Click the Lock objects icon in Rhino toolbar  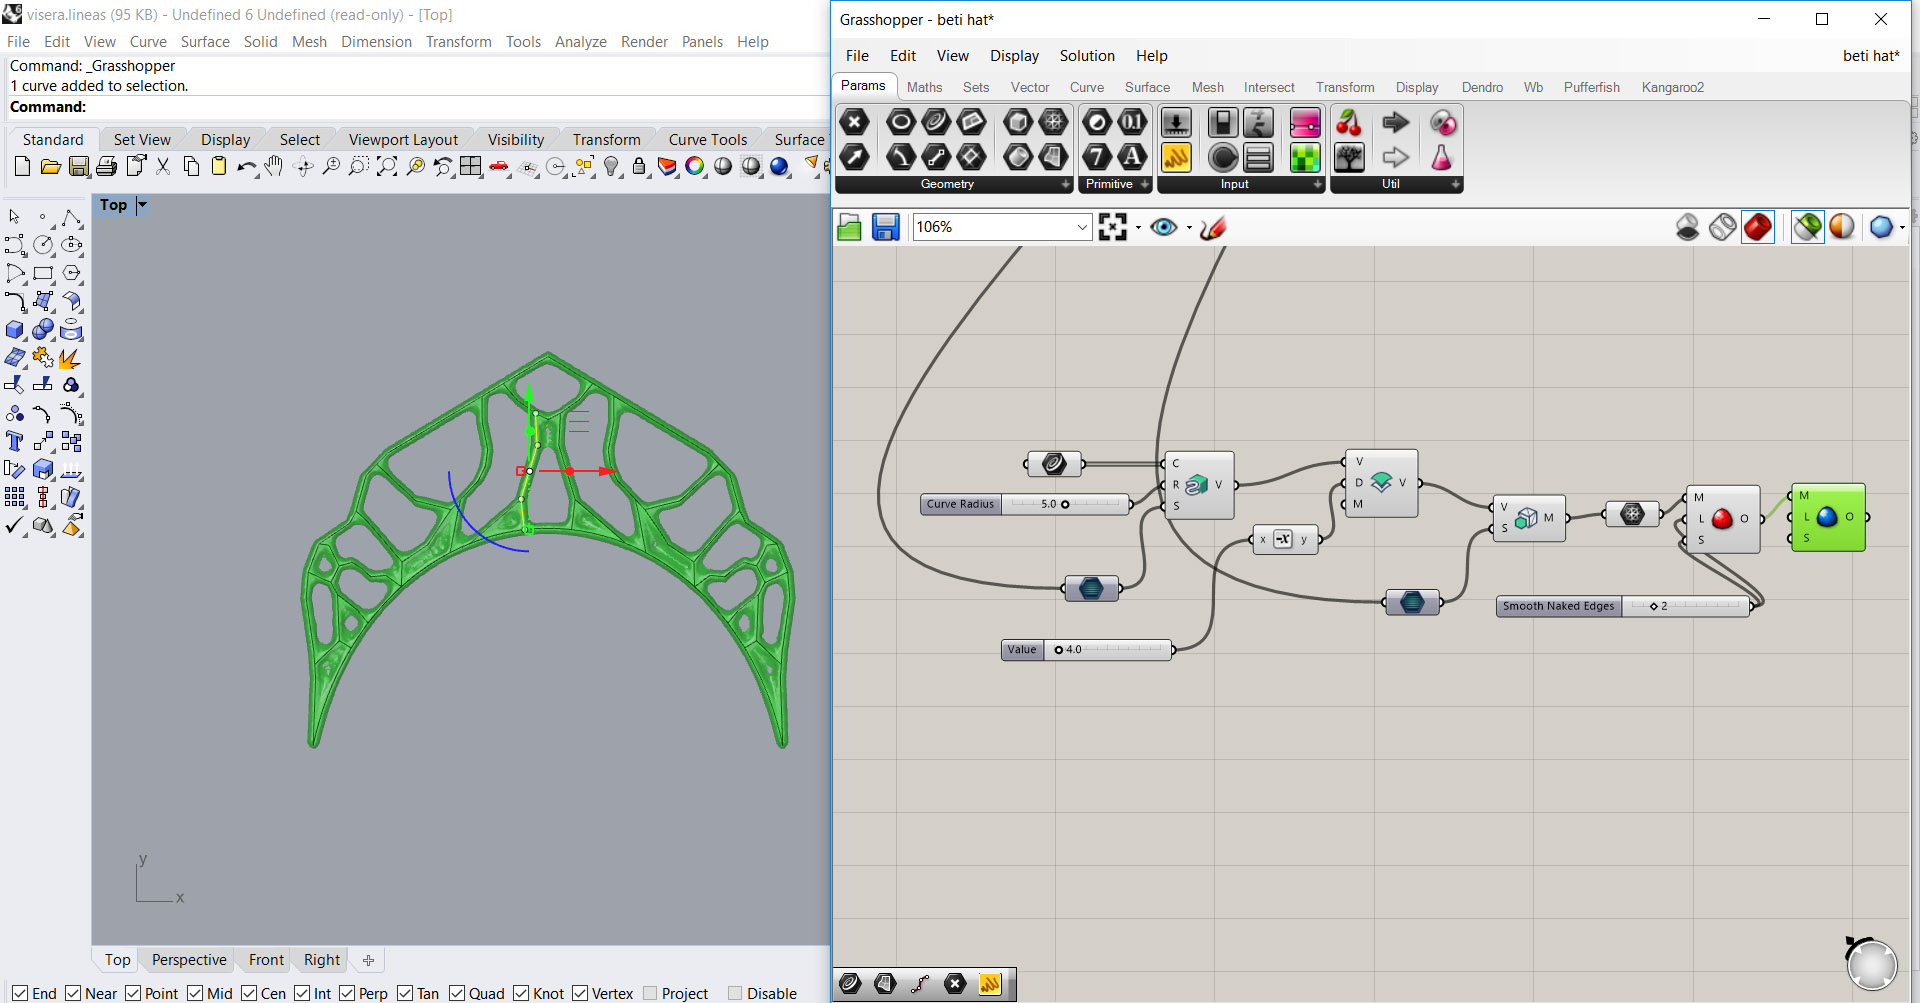639,166
